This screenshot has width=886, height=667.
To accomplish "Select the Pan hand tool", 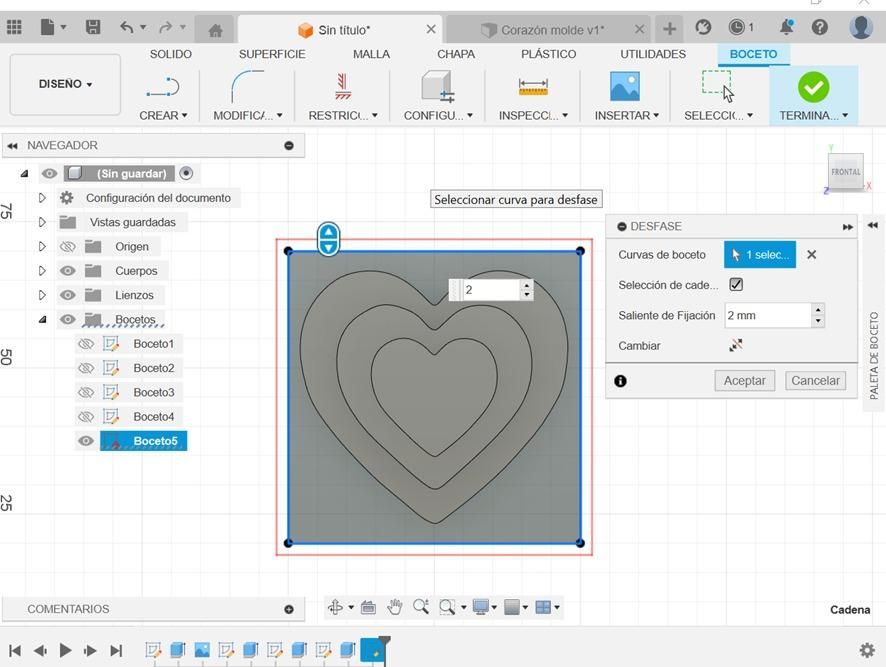I will point(394,607).
